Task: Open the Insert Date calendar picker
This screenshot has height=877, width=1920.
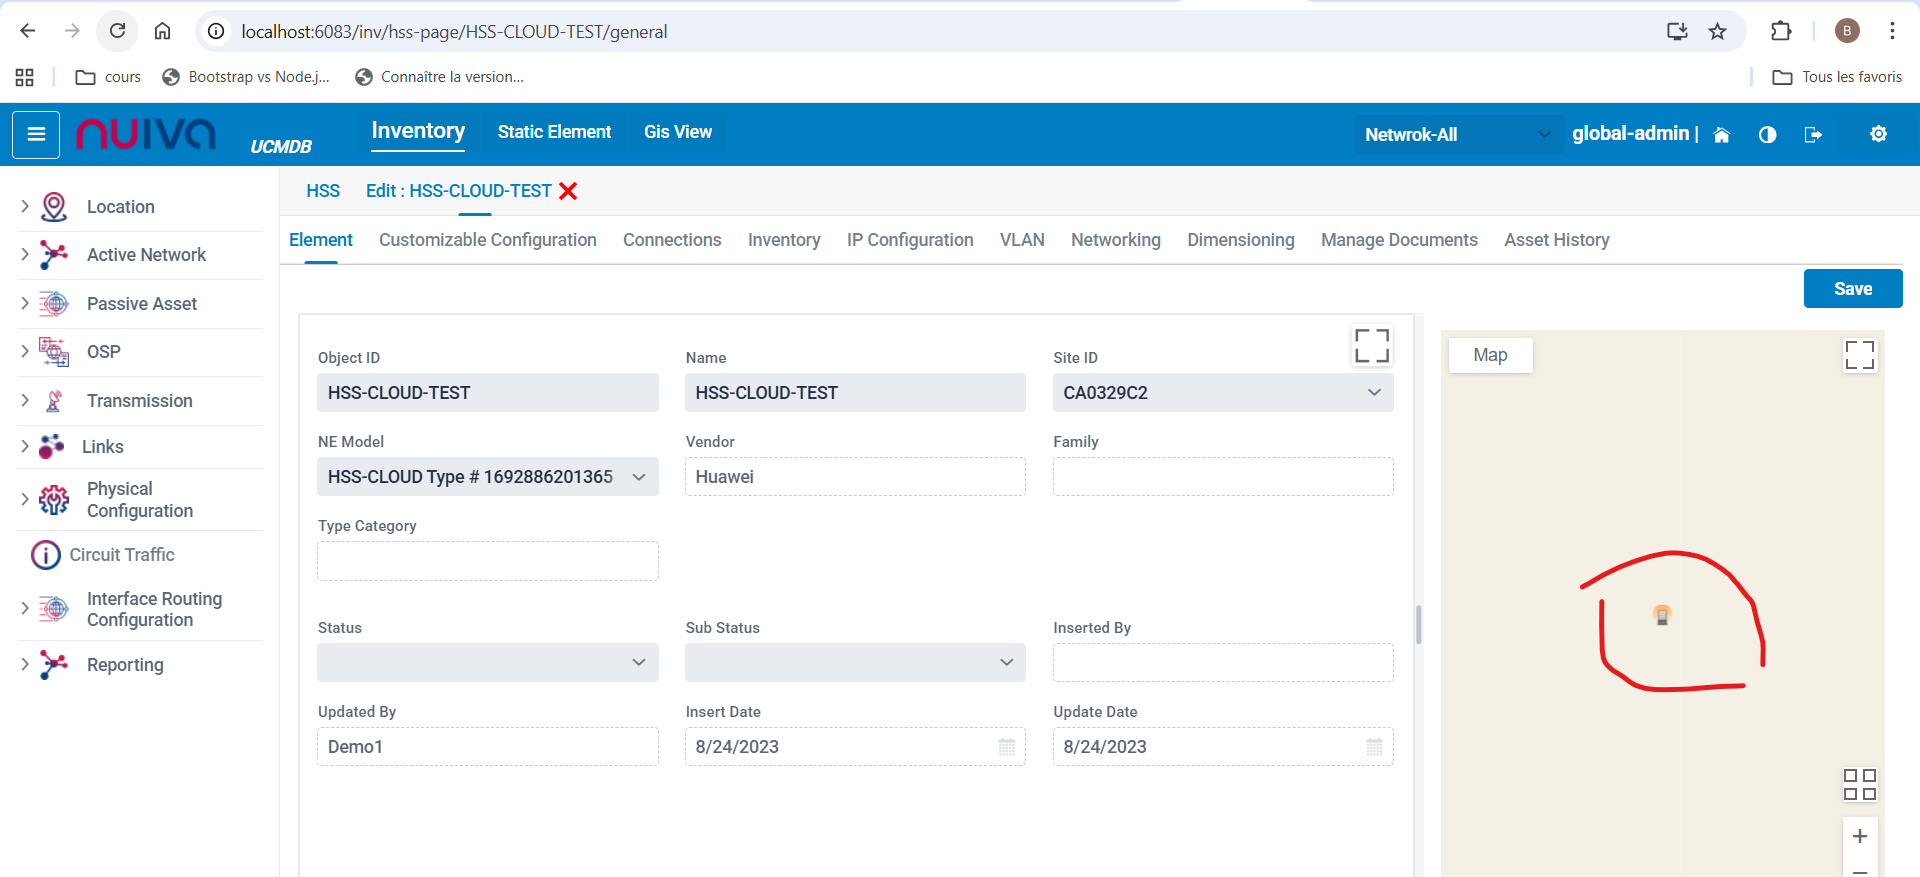Action: click(x=1006, y=747)
